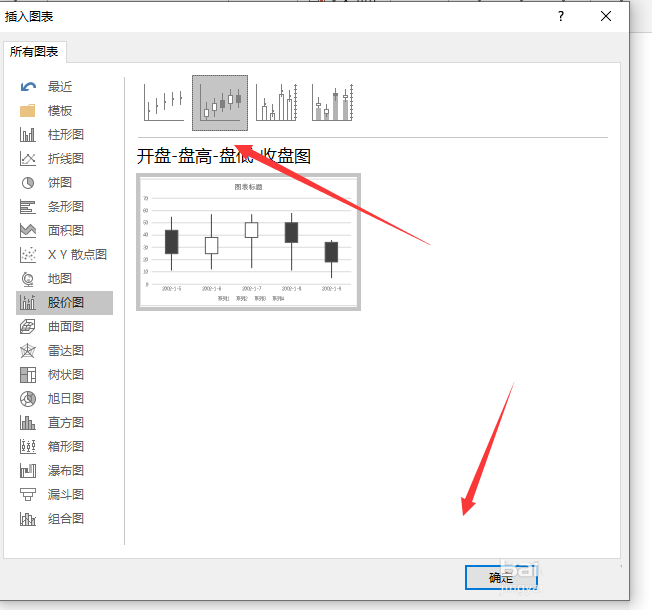
Task: Click the 瀑布图 label text
Action: (x=66, y=471)
